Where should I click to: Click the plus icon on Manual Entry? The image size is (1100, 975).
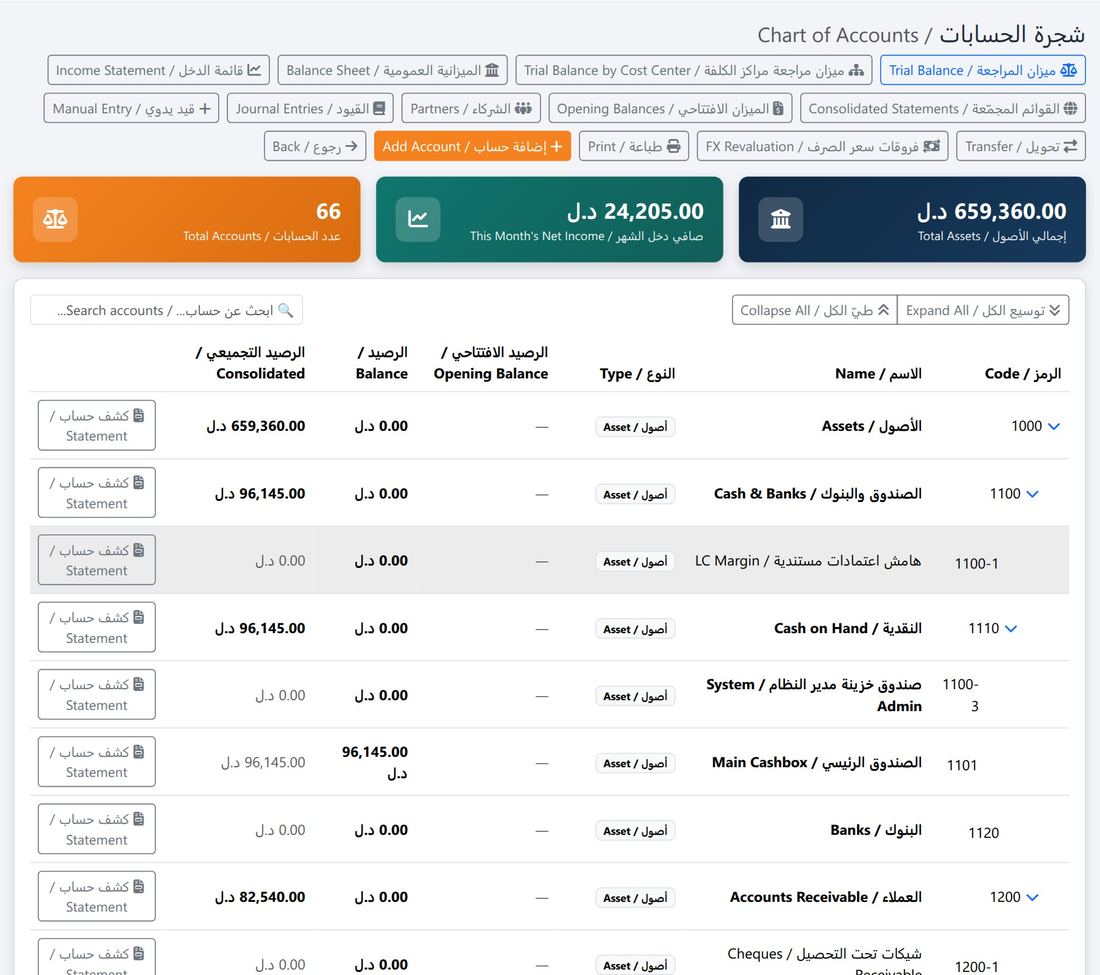[x=205, y=109]
